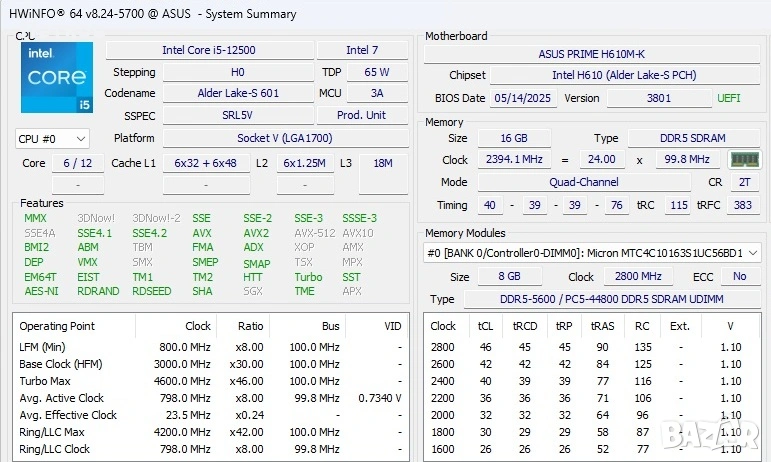Click the Alder Lake-S 601 codename field

[x=238, y=93]
